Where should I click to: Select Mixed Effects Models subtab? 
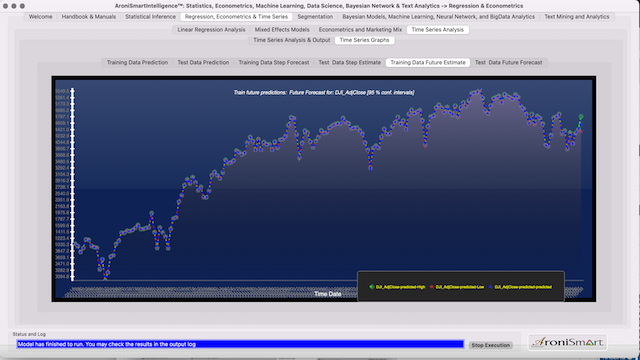(x=282, y=30)
